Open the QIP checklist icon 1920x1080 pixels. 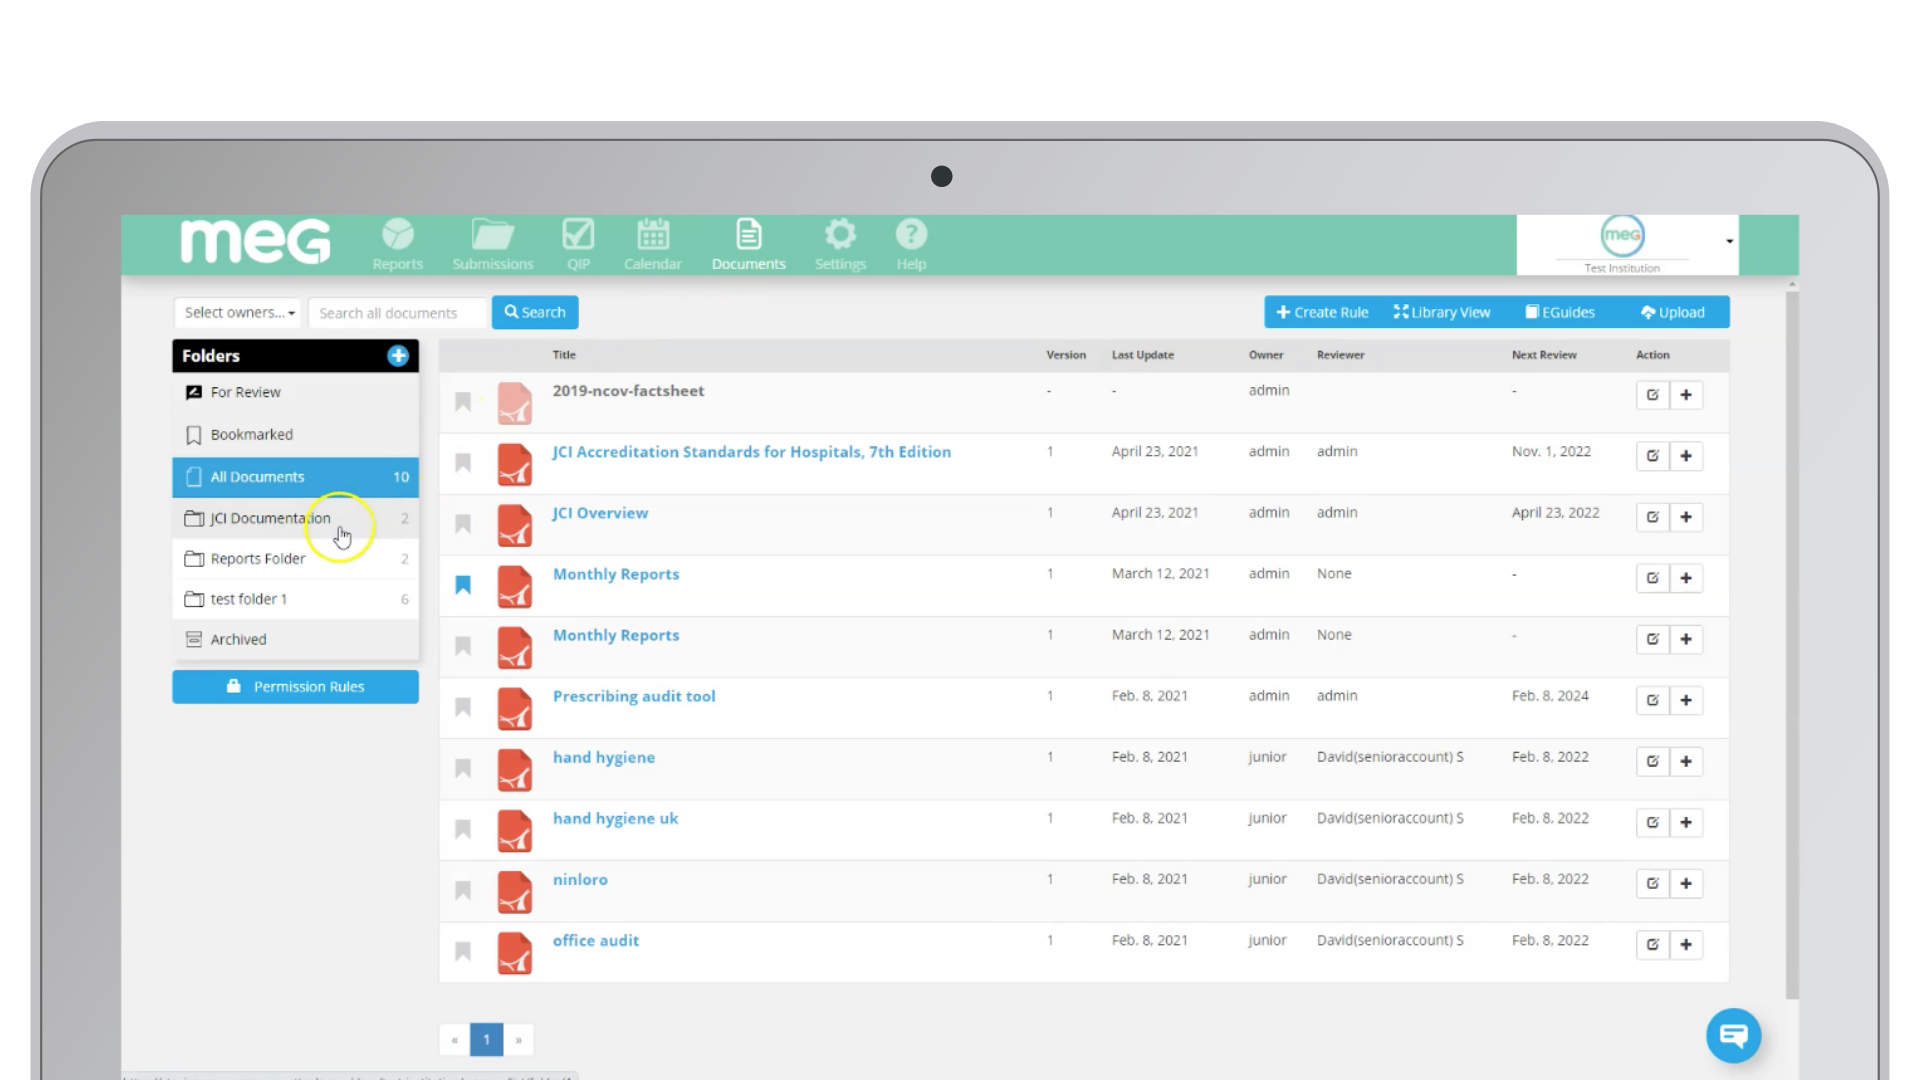578,238
